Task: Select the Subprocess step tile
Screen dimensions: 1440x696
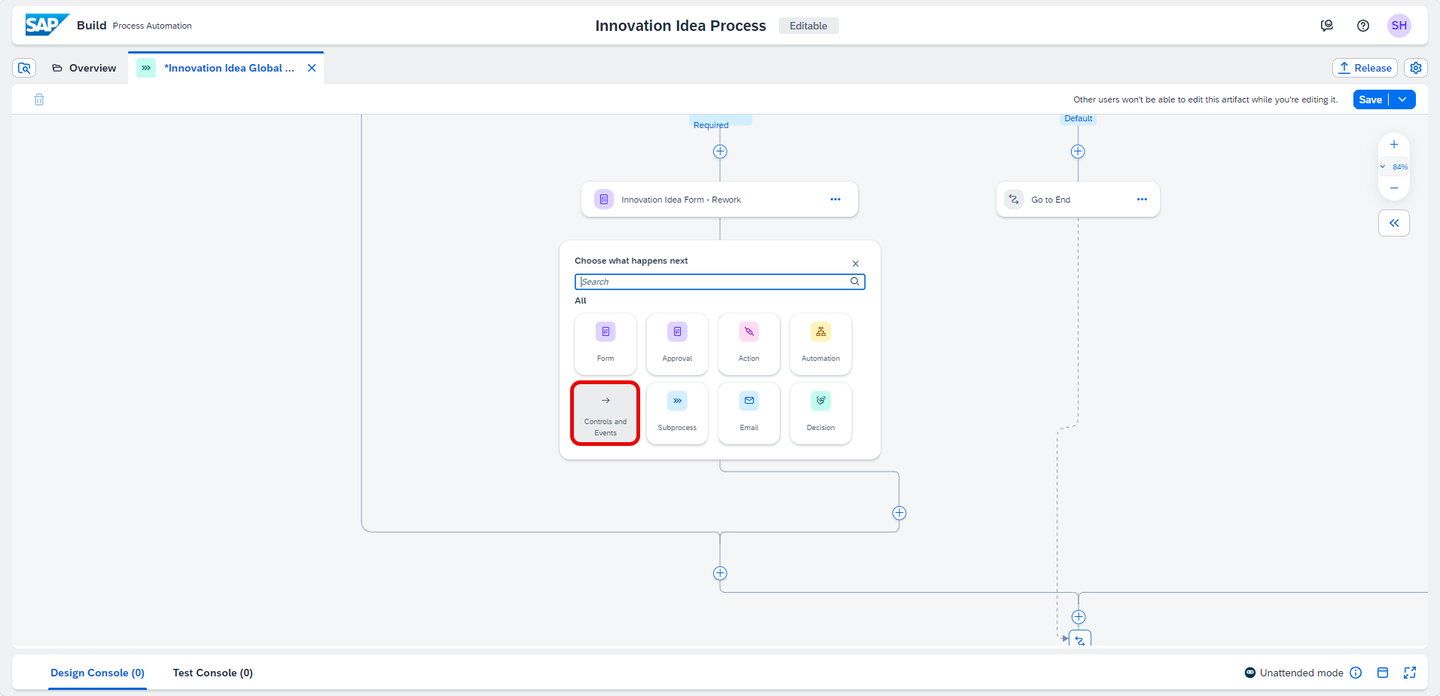Action: pos(677,413)
